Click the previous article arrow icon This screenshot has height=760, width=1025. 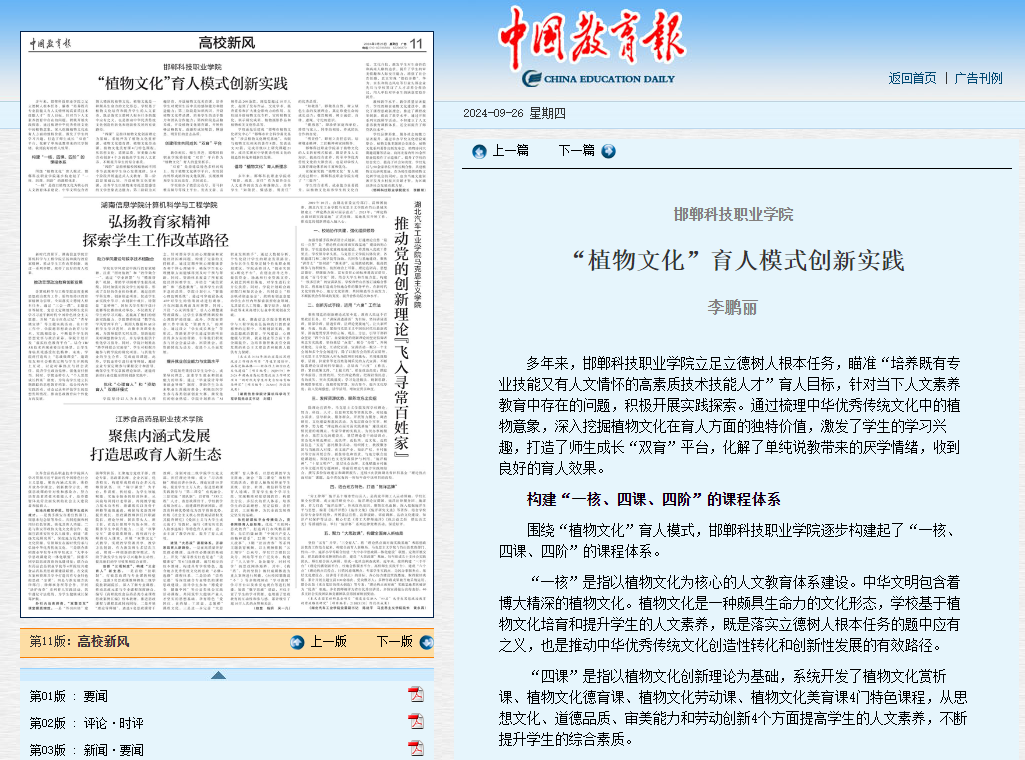pyautogui.click(x=478, y=151)
